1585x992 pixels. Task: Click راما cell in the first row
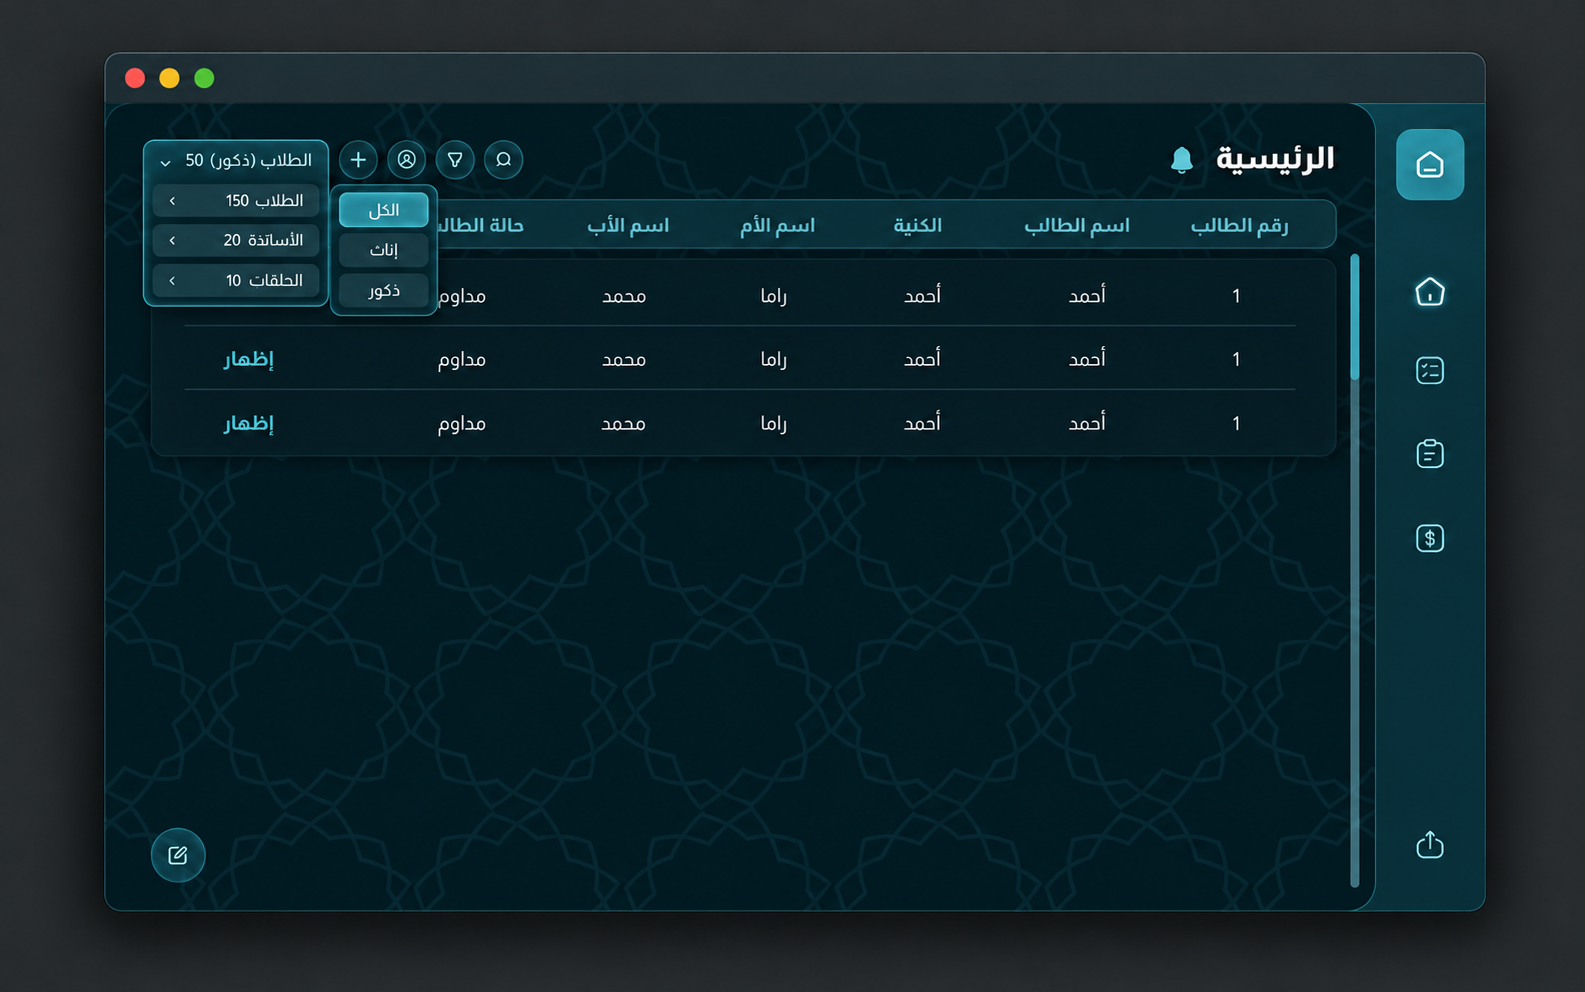pyautogui.click(x=774, y=296)
